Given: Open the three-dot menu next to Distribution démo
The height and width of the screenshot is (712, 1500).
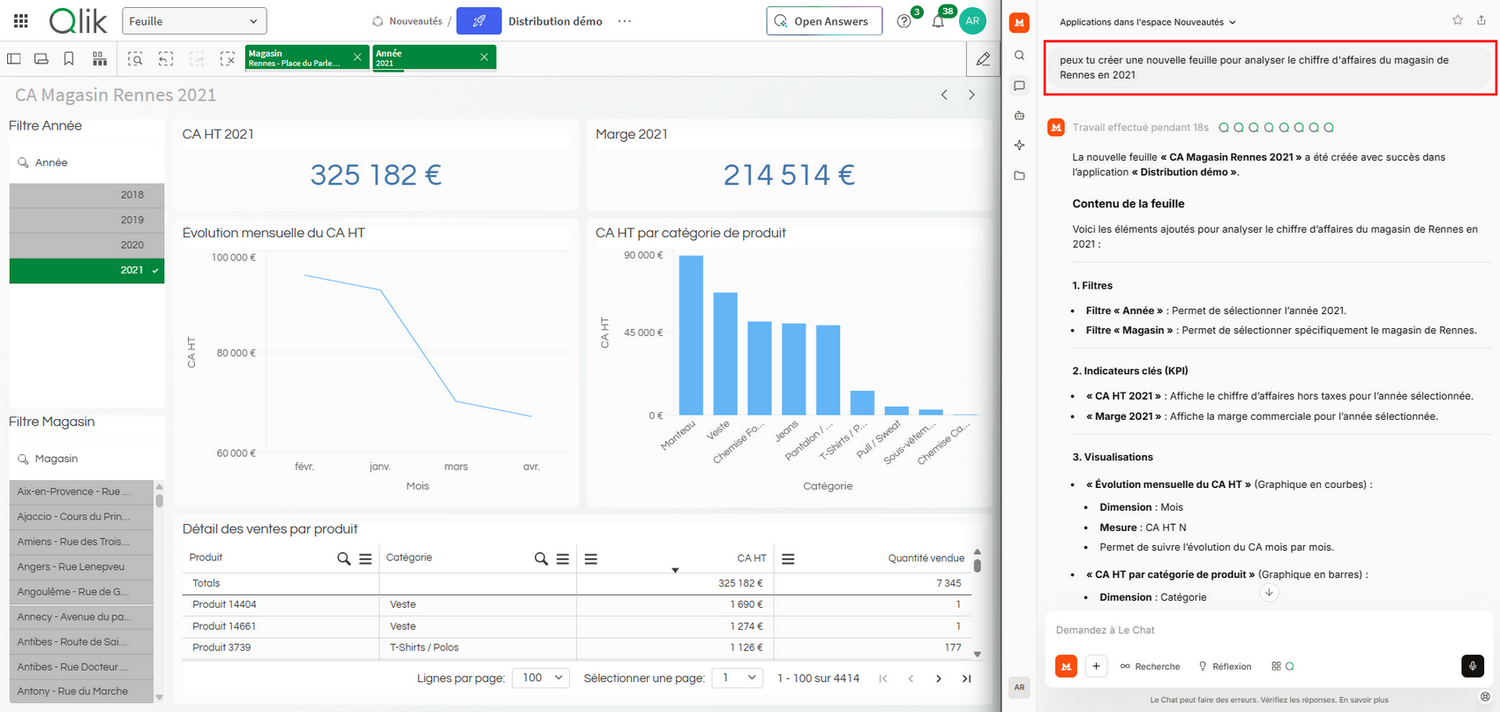Looking at the screenshot, I should [626, 20].
